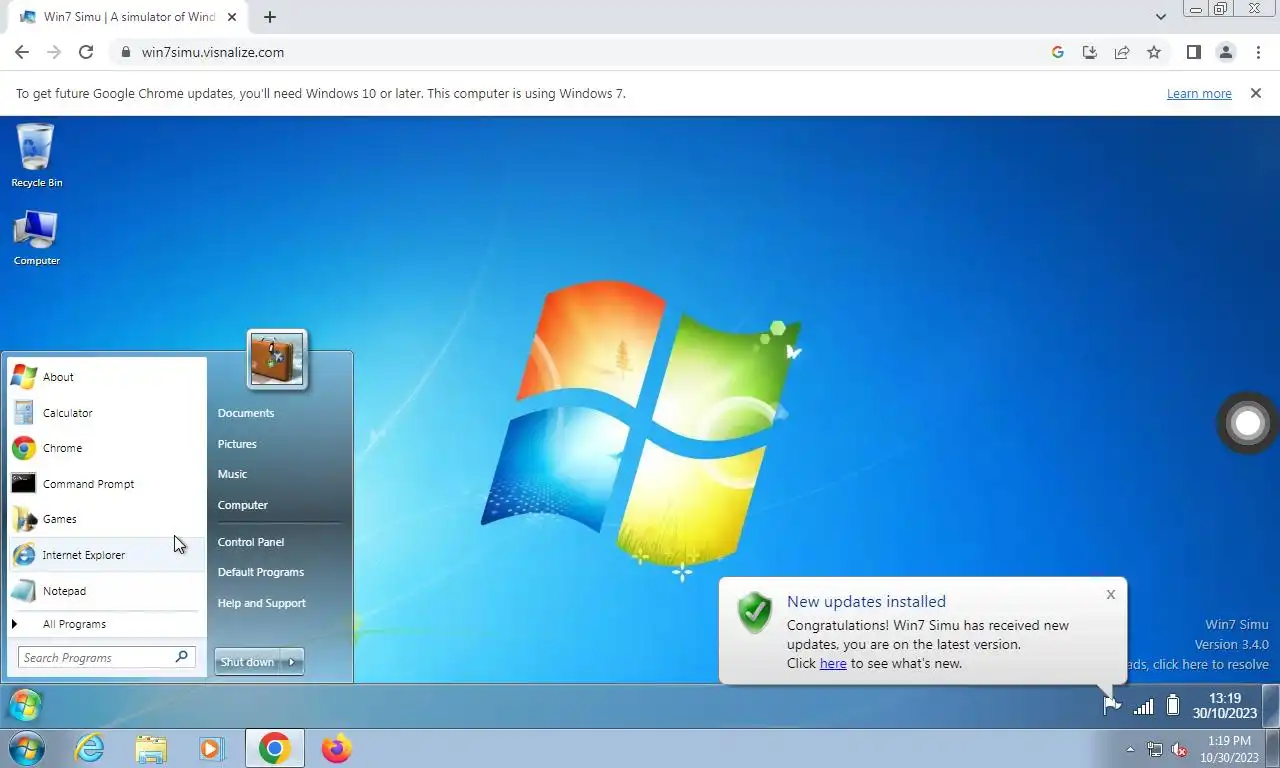Open Music in the Start menu
This screenshot has width=1280, height=768.
click(x=232, y=474)
